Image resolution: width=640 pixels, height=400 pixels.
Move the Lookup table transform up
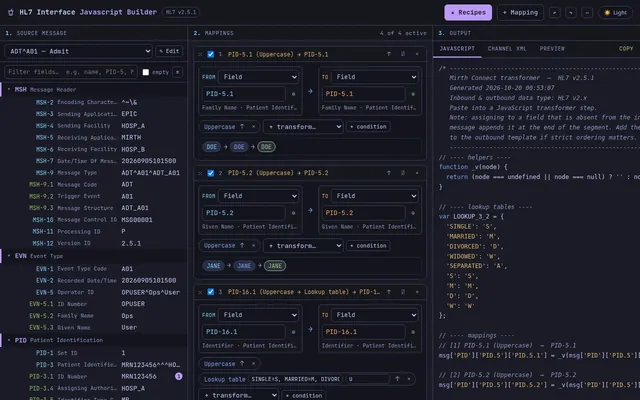coord(397,379)
